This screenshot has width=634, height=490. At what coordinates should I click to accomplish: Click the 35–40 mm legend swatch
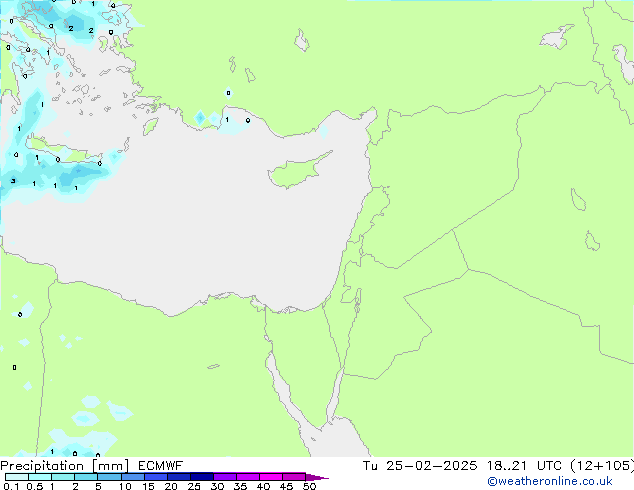pyautogui.click(x=247, y=477)
